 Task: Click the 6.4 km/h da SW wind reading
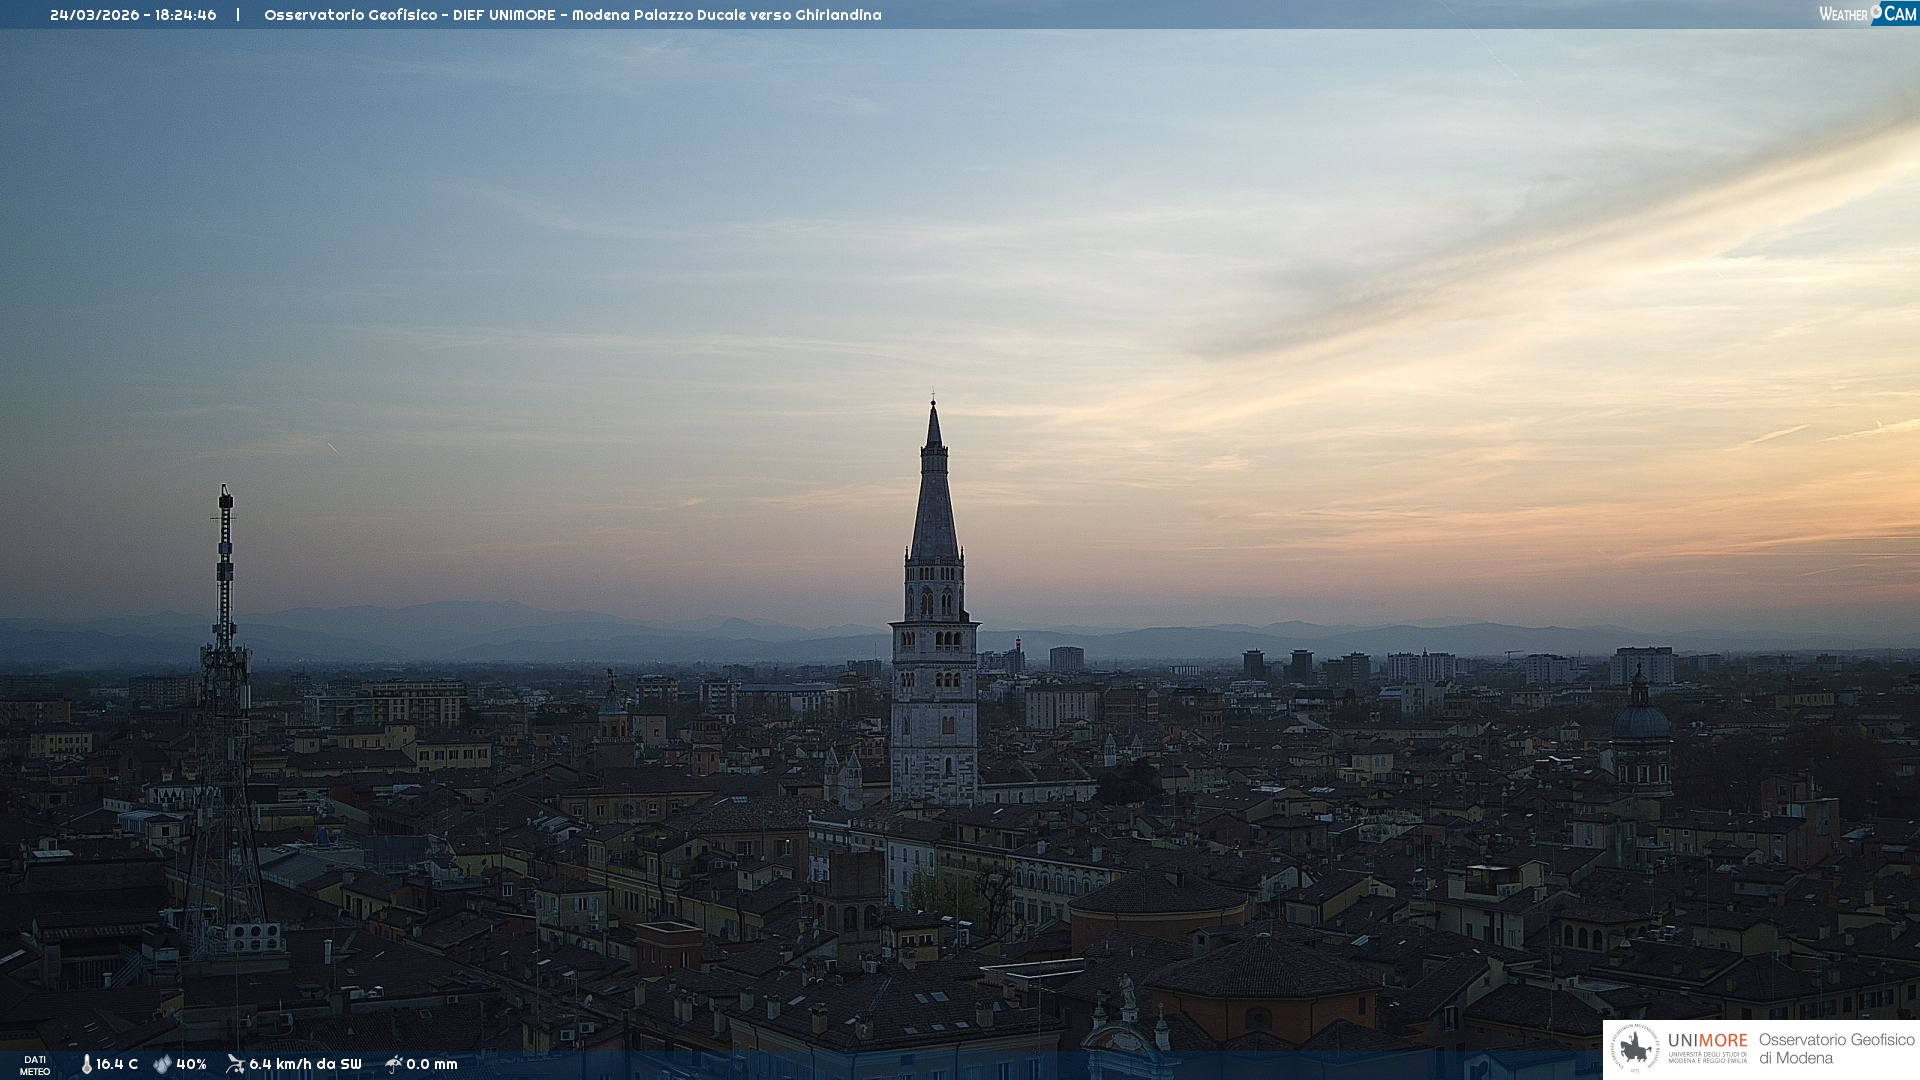pyautogui.click(x=305, y=1064)
